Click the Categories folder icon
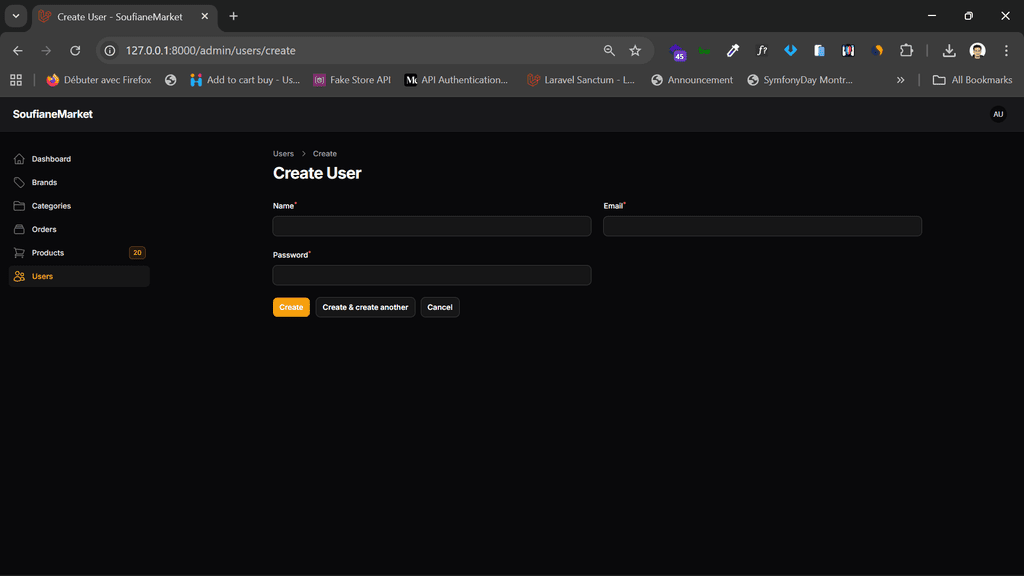 coord(19,206)
